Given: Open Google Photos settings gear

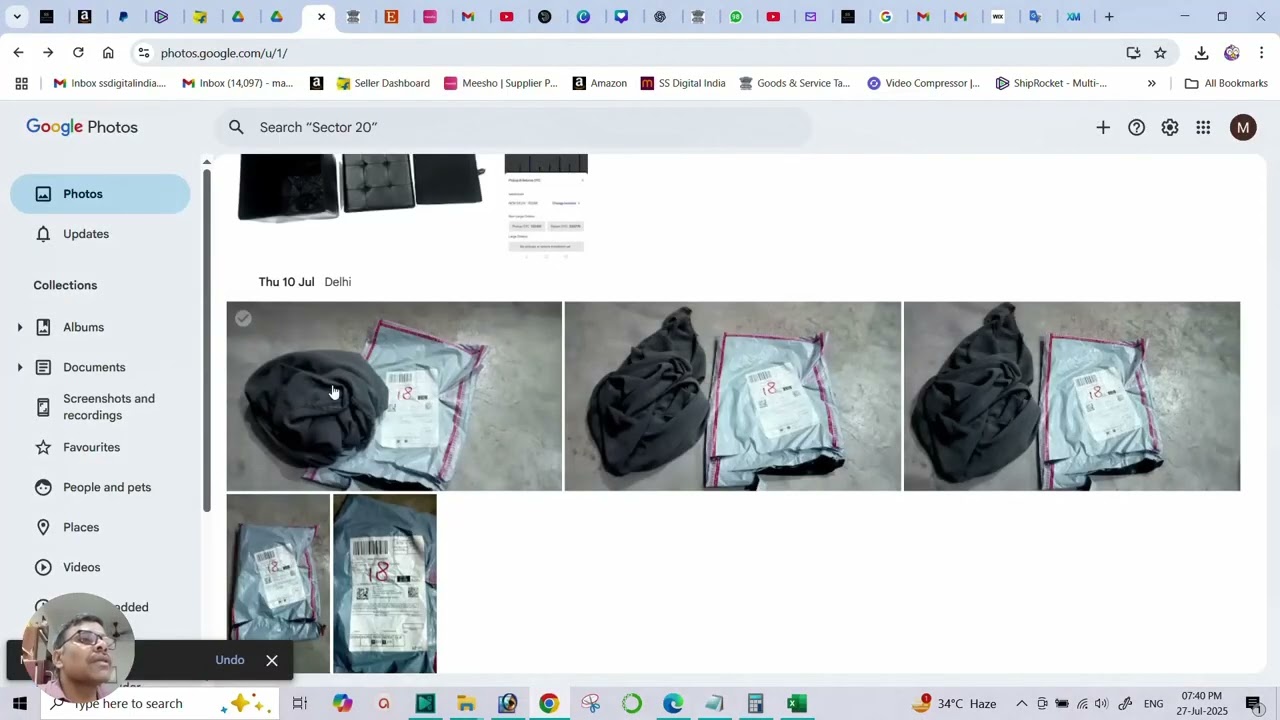Looking at the screenshot, I should coord(1170,127).
